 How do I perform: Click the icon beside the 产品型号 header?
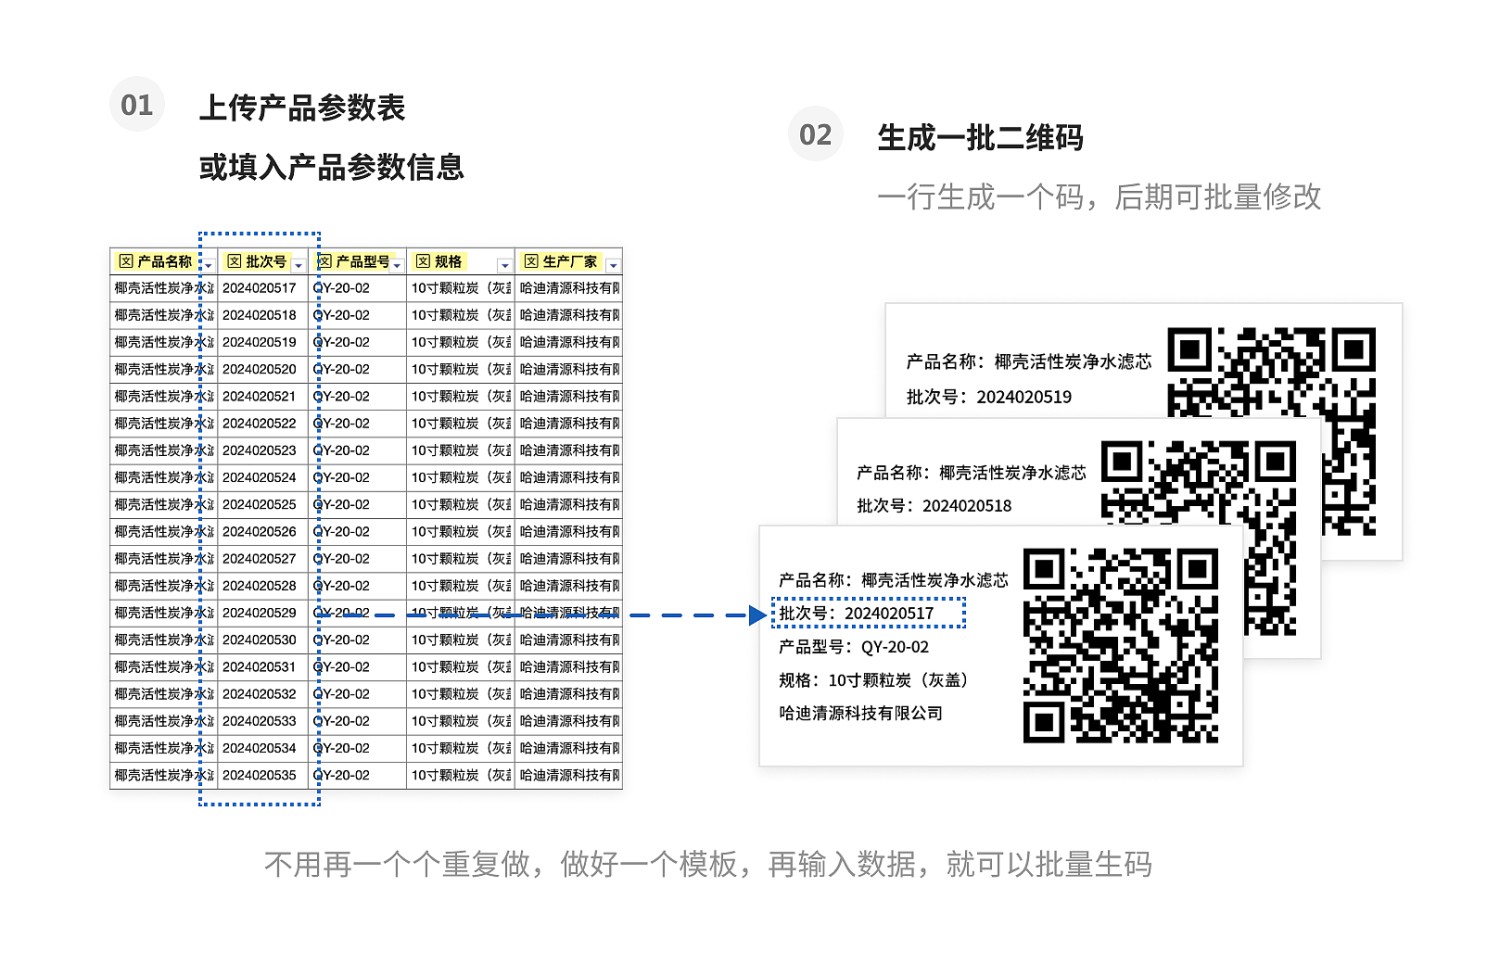[324, 261]
